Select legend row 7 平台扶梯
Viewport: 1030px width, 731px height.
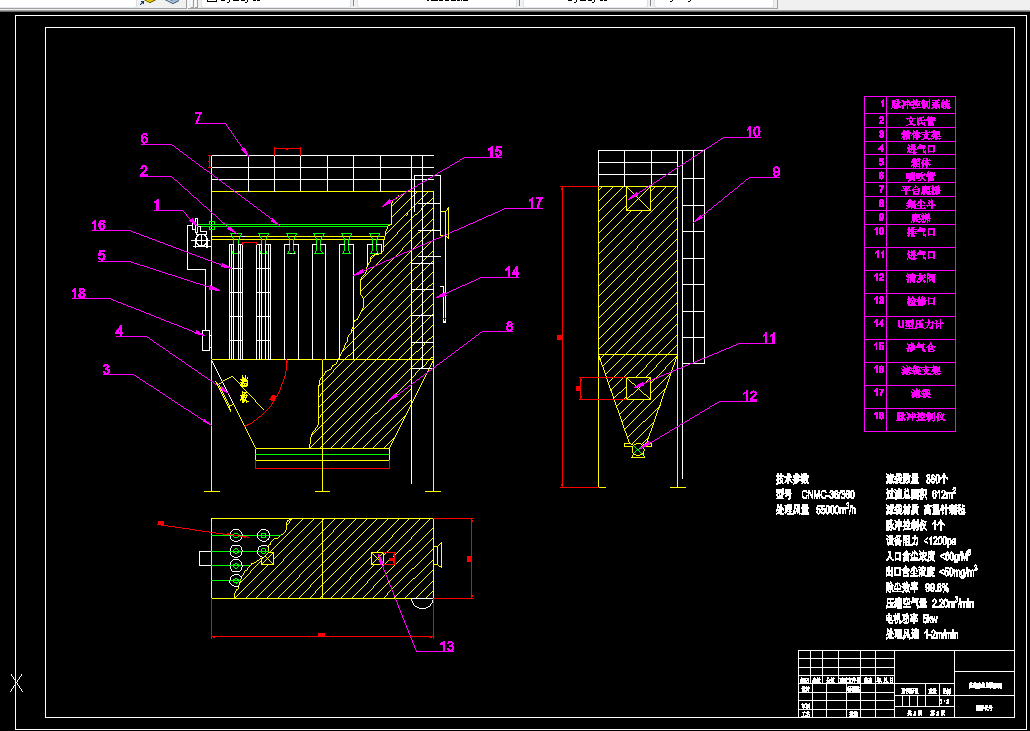tap(910, 190)
